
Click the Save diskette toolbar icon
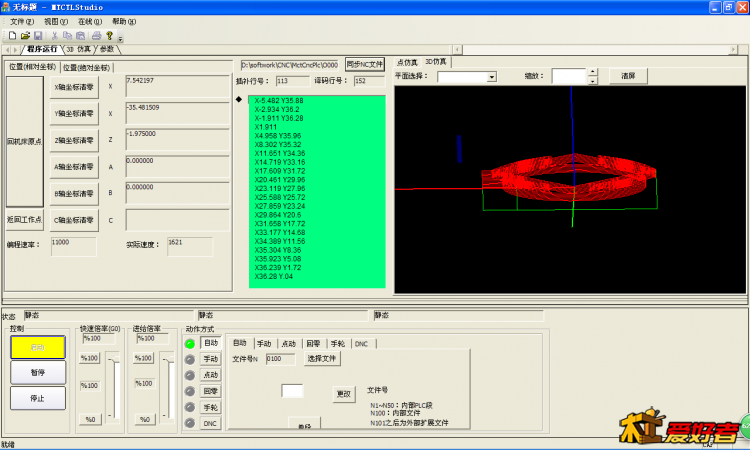38,35
